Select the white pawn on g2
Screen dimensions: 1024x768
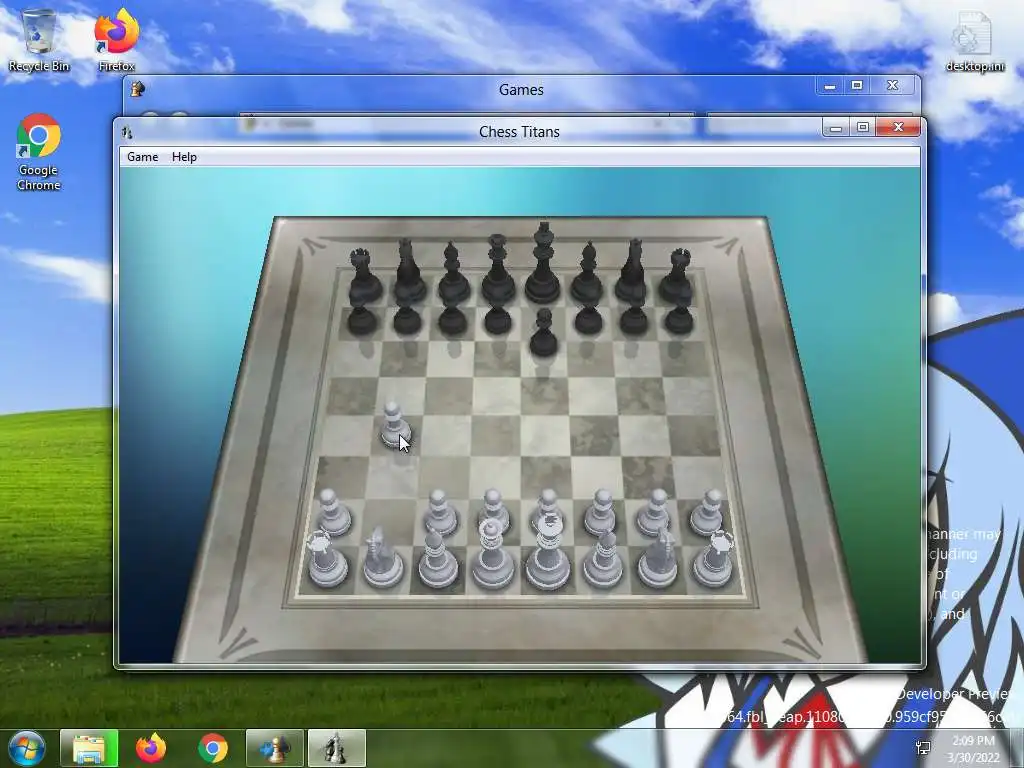tap(654, 513)
